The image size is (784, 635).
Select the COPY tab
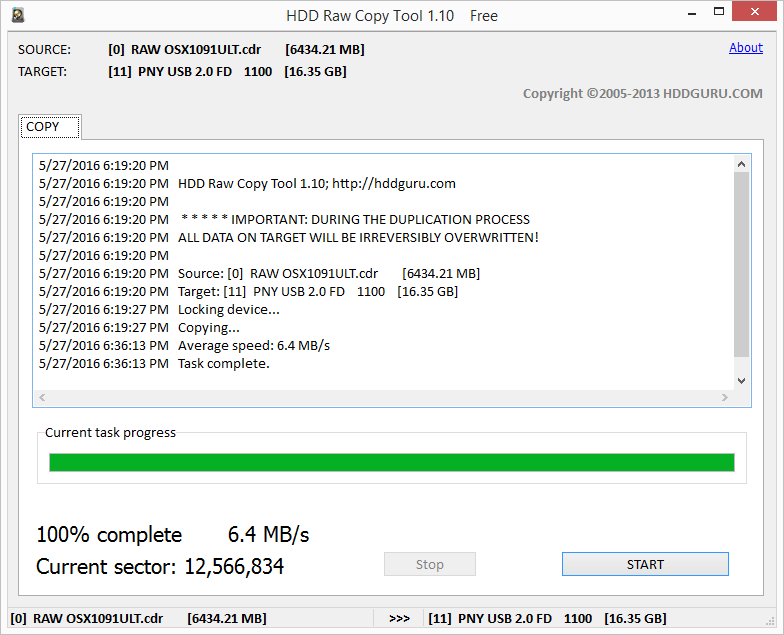point(50,127)
